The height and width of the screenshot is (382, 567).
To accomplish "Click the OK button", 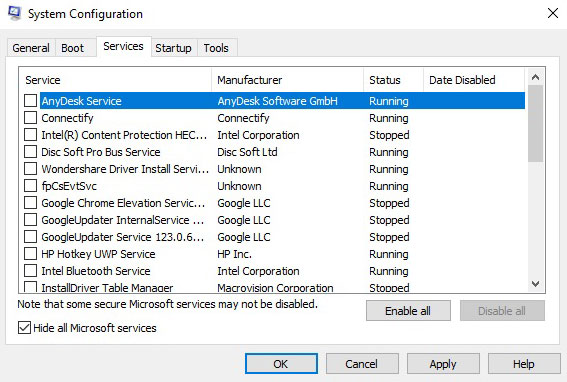I will click(281, 364).
